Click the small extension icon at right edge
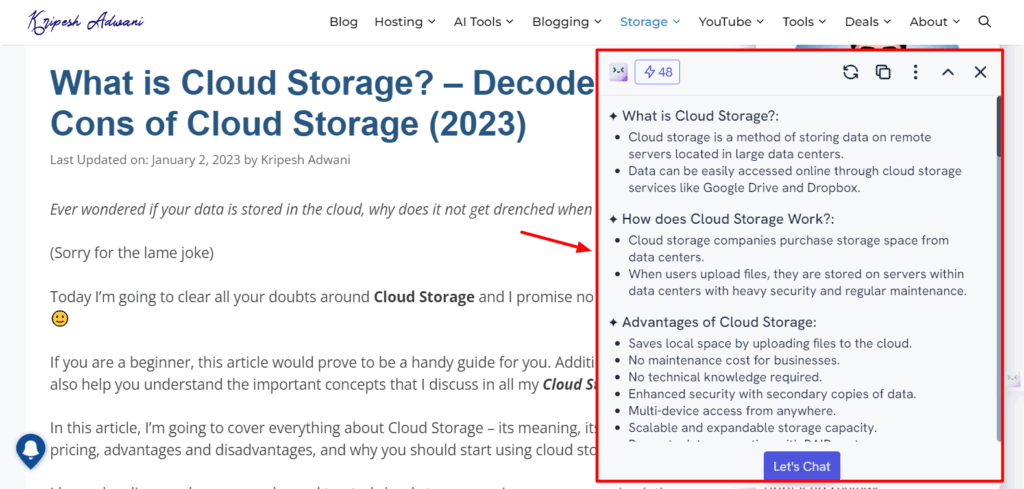The height and width of the screenshot is (489, 1024). tap(1013, 378)
